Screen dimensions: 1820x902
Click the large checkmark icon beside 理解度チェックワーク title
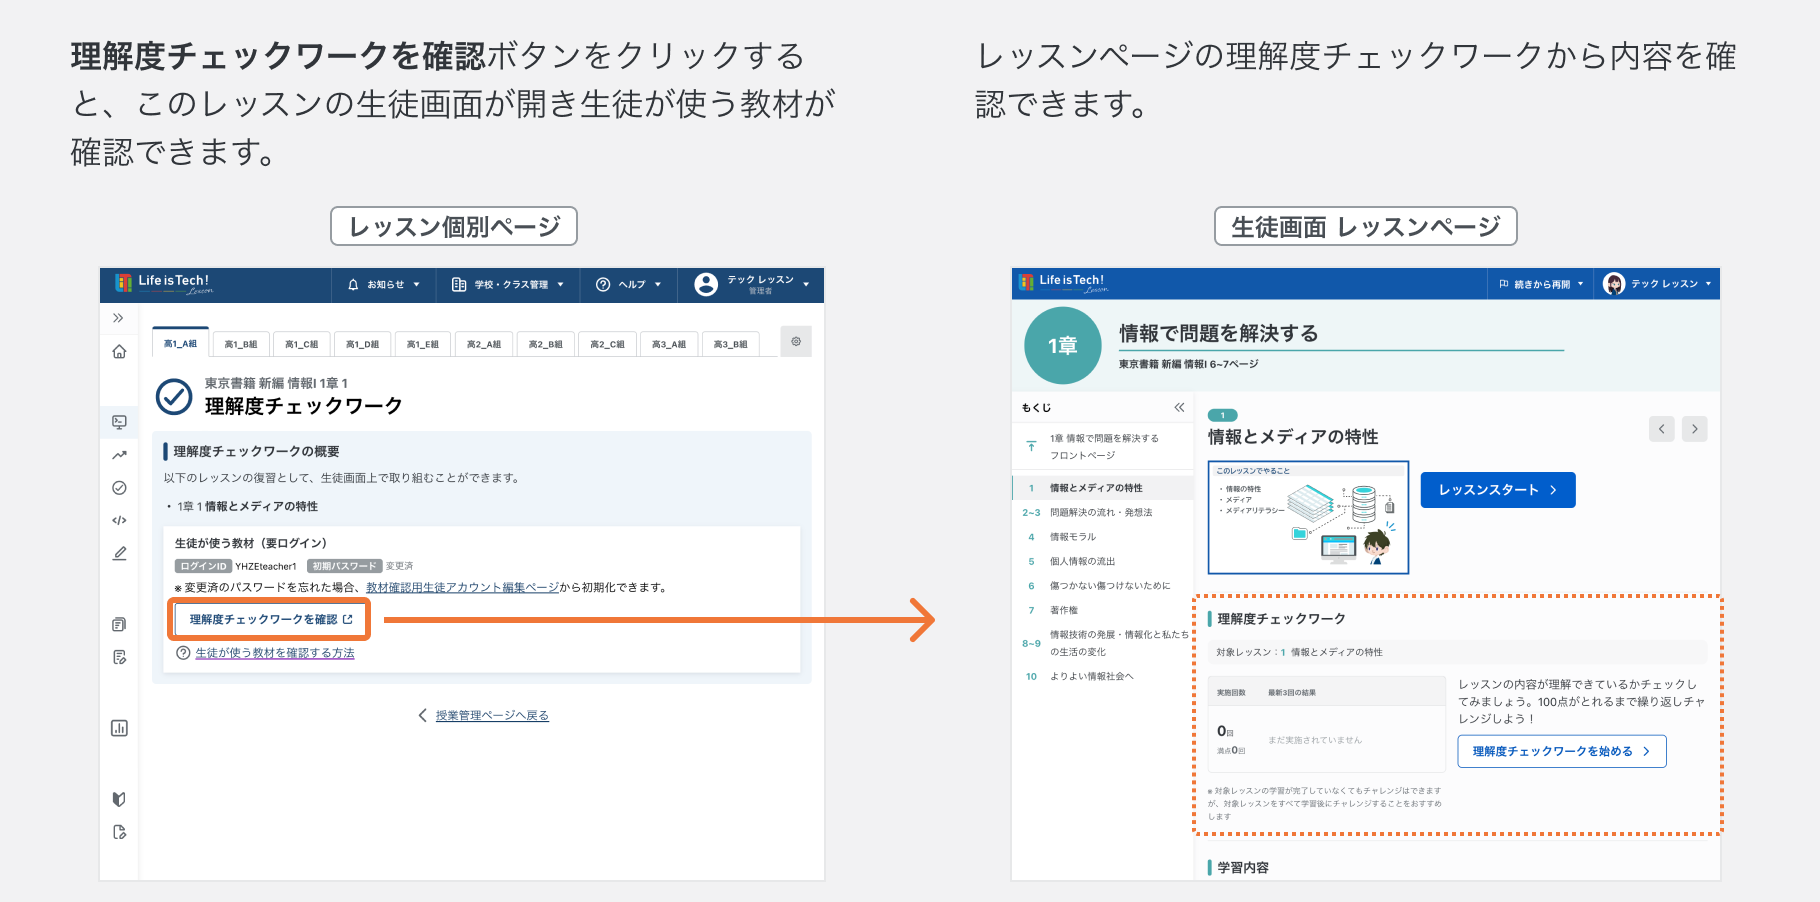point(174,396)
